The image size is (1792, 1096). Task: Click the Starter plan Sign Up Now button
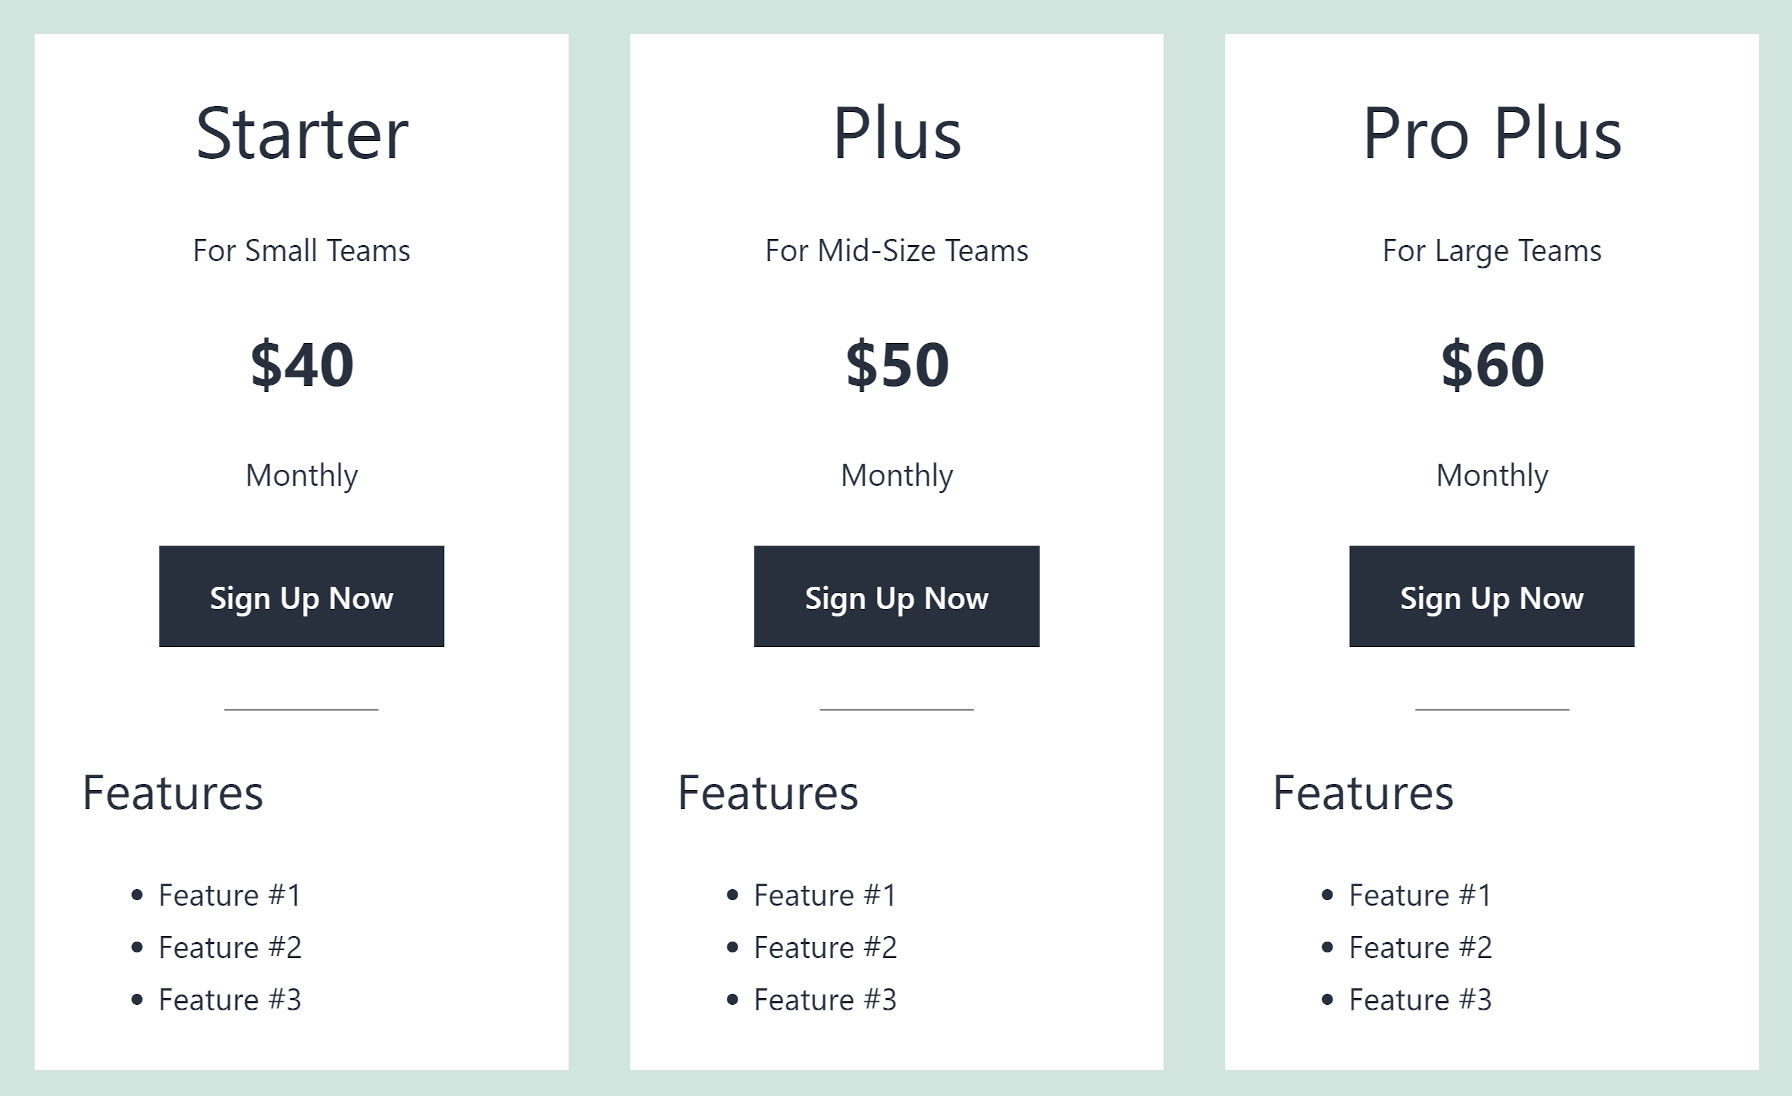[301, 596]
